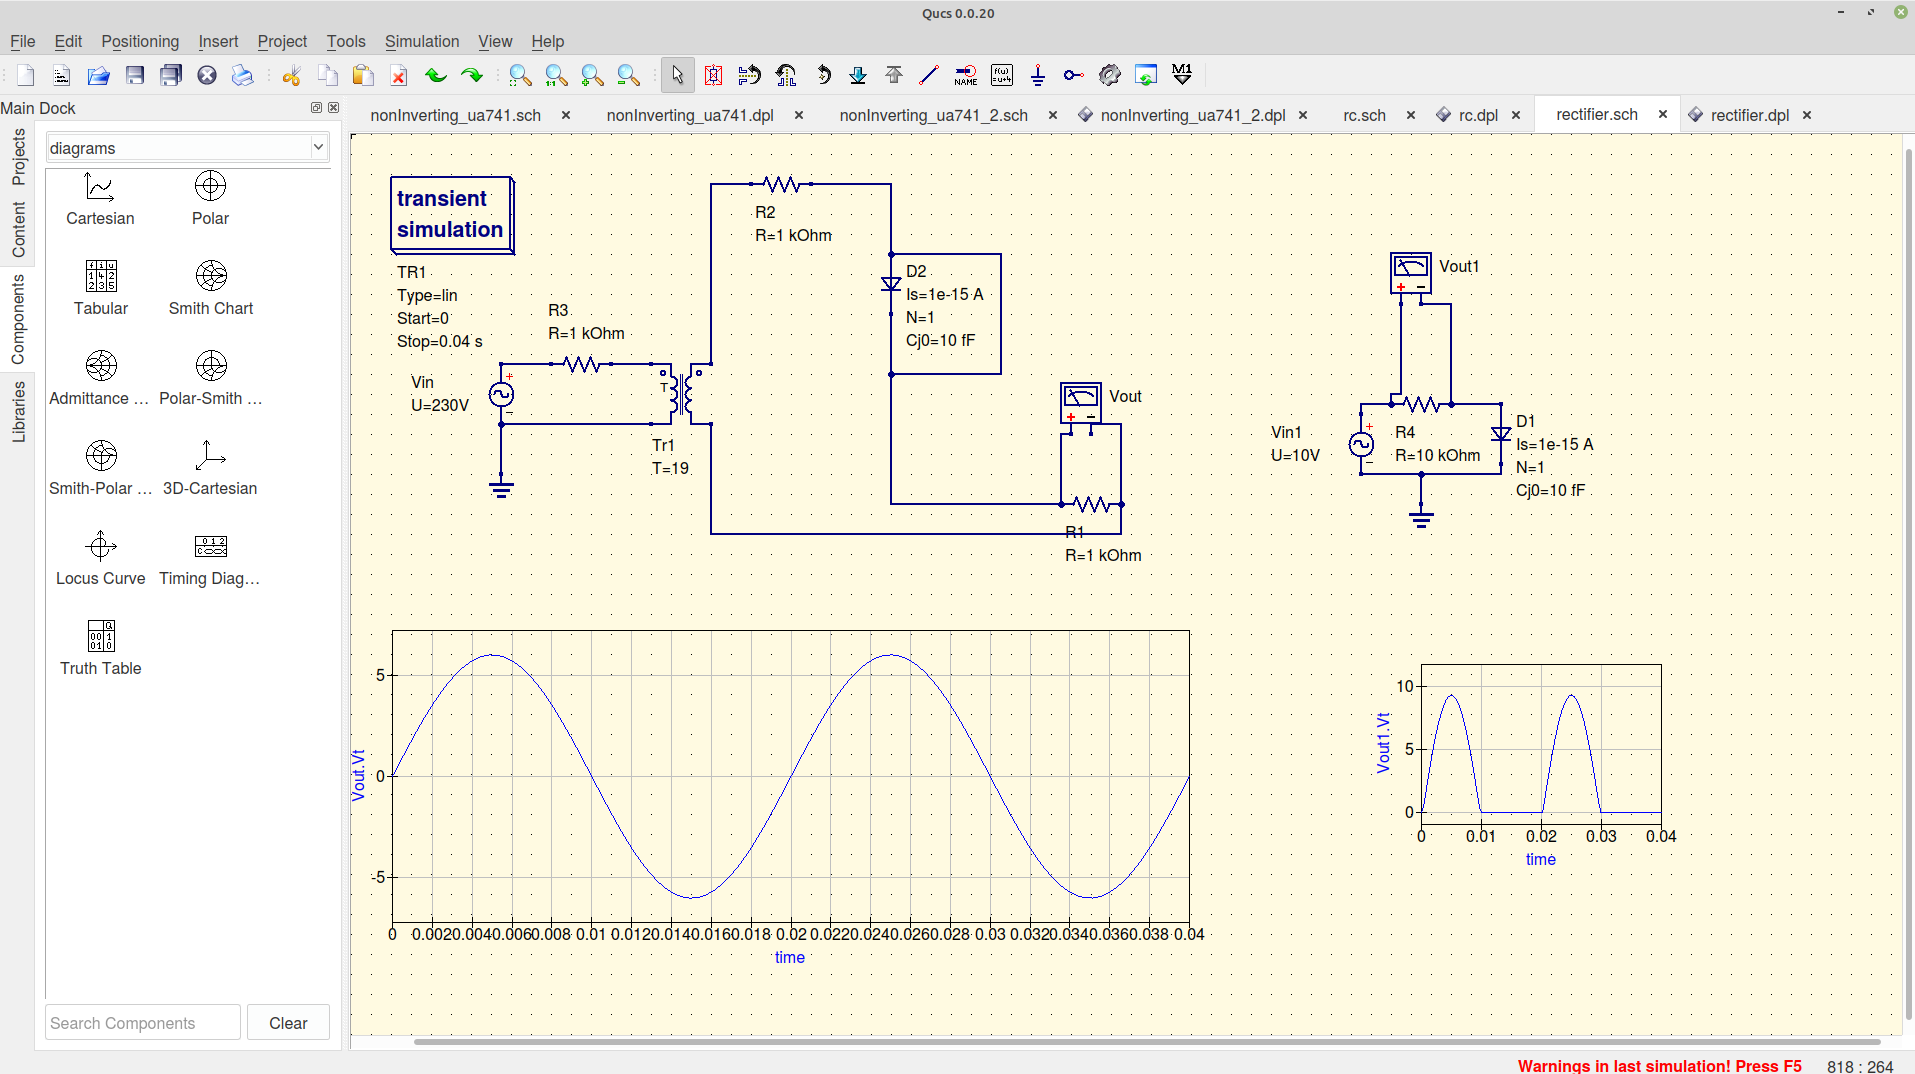Click the Vout voltage probe
1915x1074 pixels.
click(x=1081, y=402)
